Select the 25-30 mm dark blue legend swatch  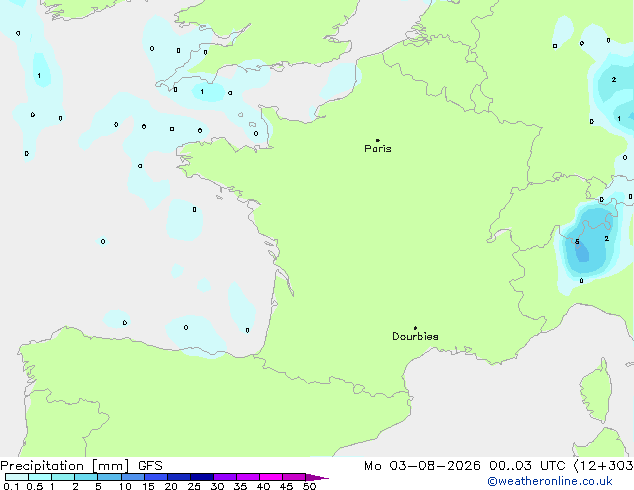tap(201, 477)
